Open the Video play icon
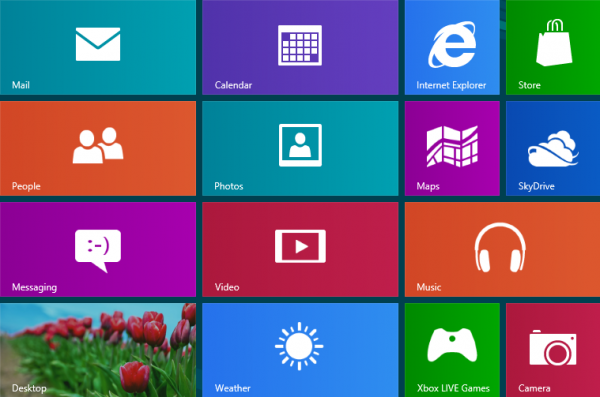The image size is (600, 397). click(300, 246)
